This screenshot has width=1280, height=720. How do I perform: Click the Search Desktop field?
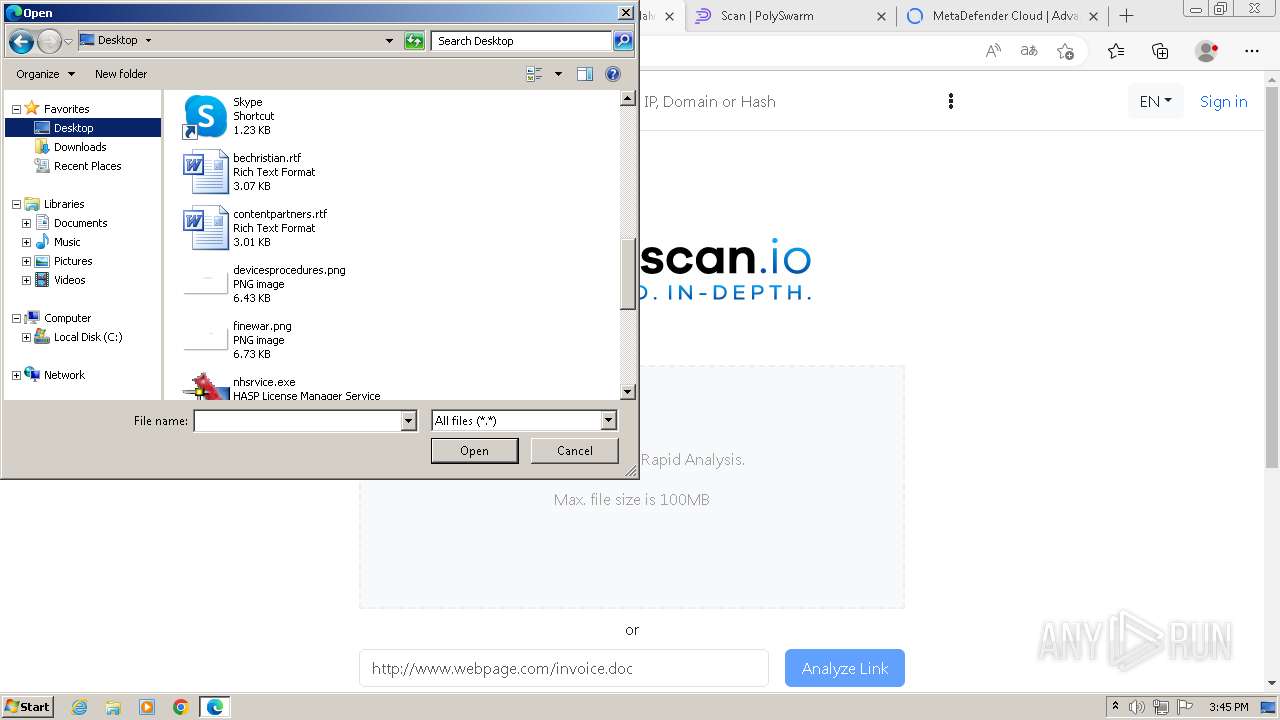[522, 41]
